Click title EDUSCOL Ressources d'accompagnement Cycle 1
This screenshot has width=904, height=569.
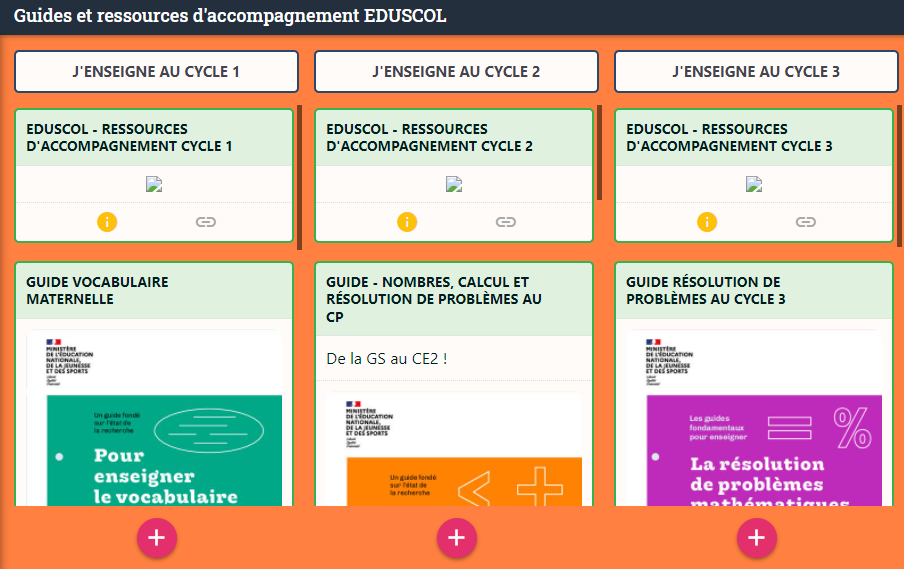pos(129,138)
